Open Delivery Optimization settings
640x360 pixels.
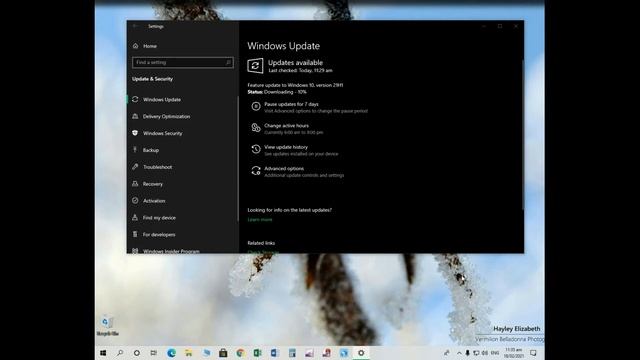click(166, 116)
